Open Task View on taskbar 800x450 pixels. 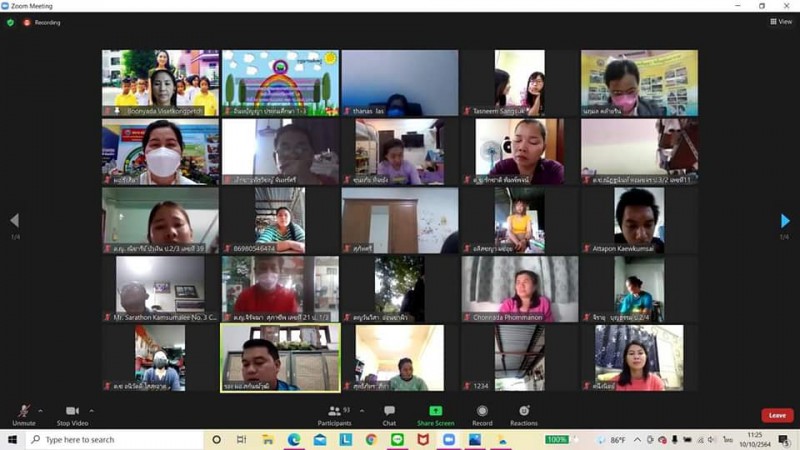(242, 439)
